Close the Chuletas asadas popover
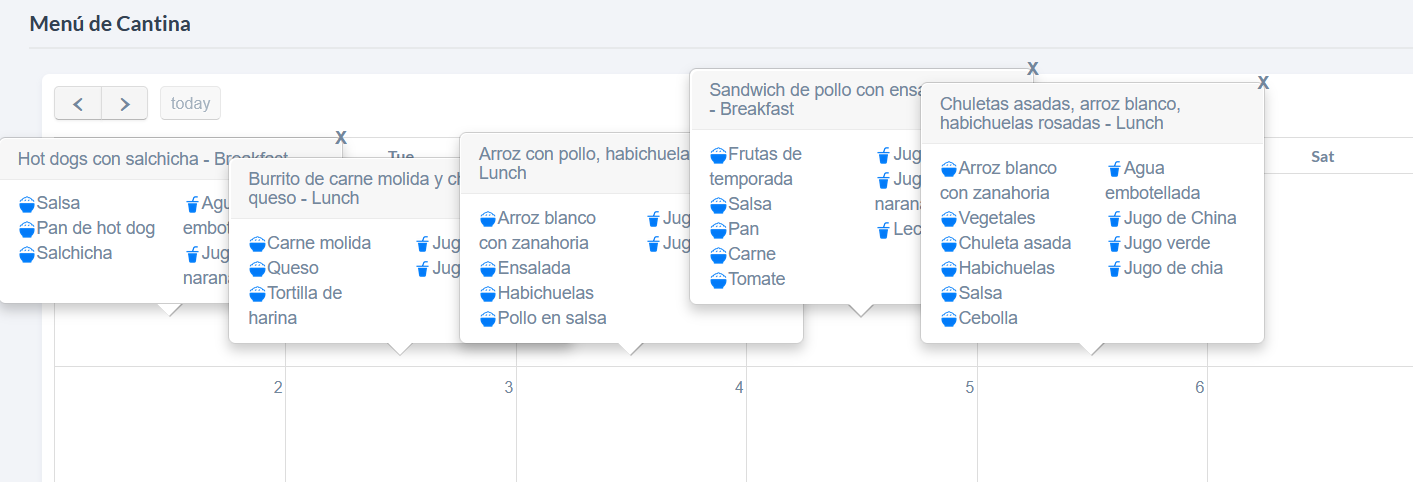1413x482 pixels. click(x=1263, y=82)
